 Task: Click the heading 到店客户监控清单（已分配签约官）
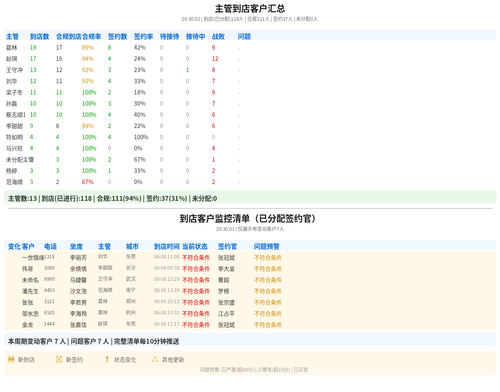pyautogui.click(x=247, y=218)
